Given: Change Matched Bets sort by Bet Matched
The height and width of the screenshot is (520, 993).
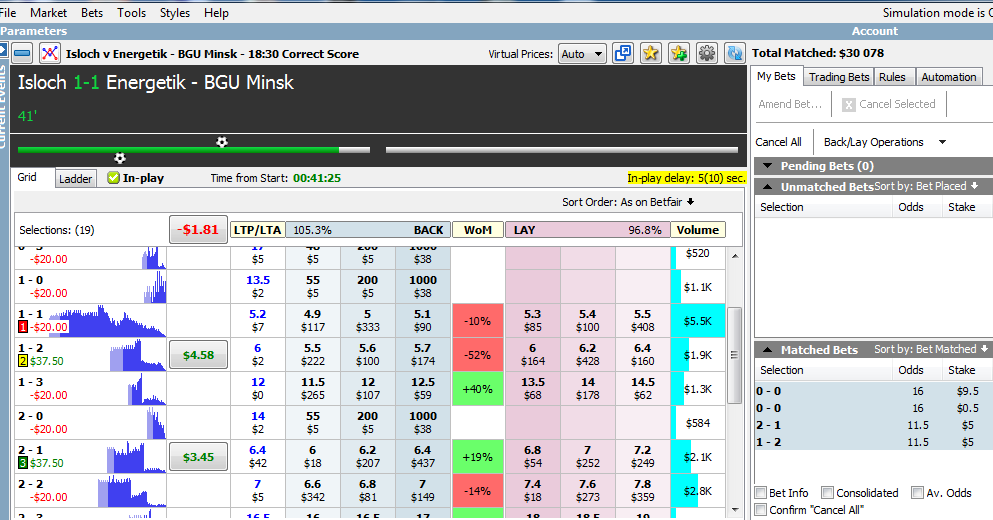Looking at the screenshot, I should pyautogui.click(x=931, y=349).
